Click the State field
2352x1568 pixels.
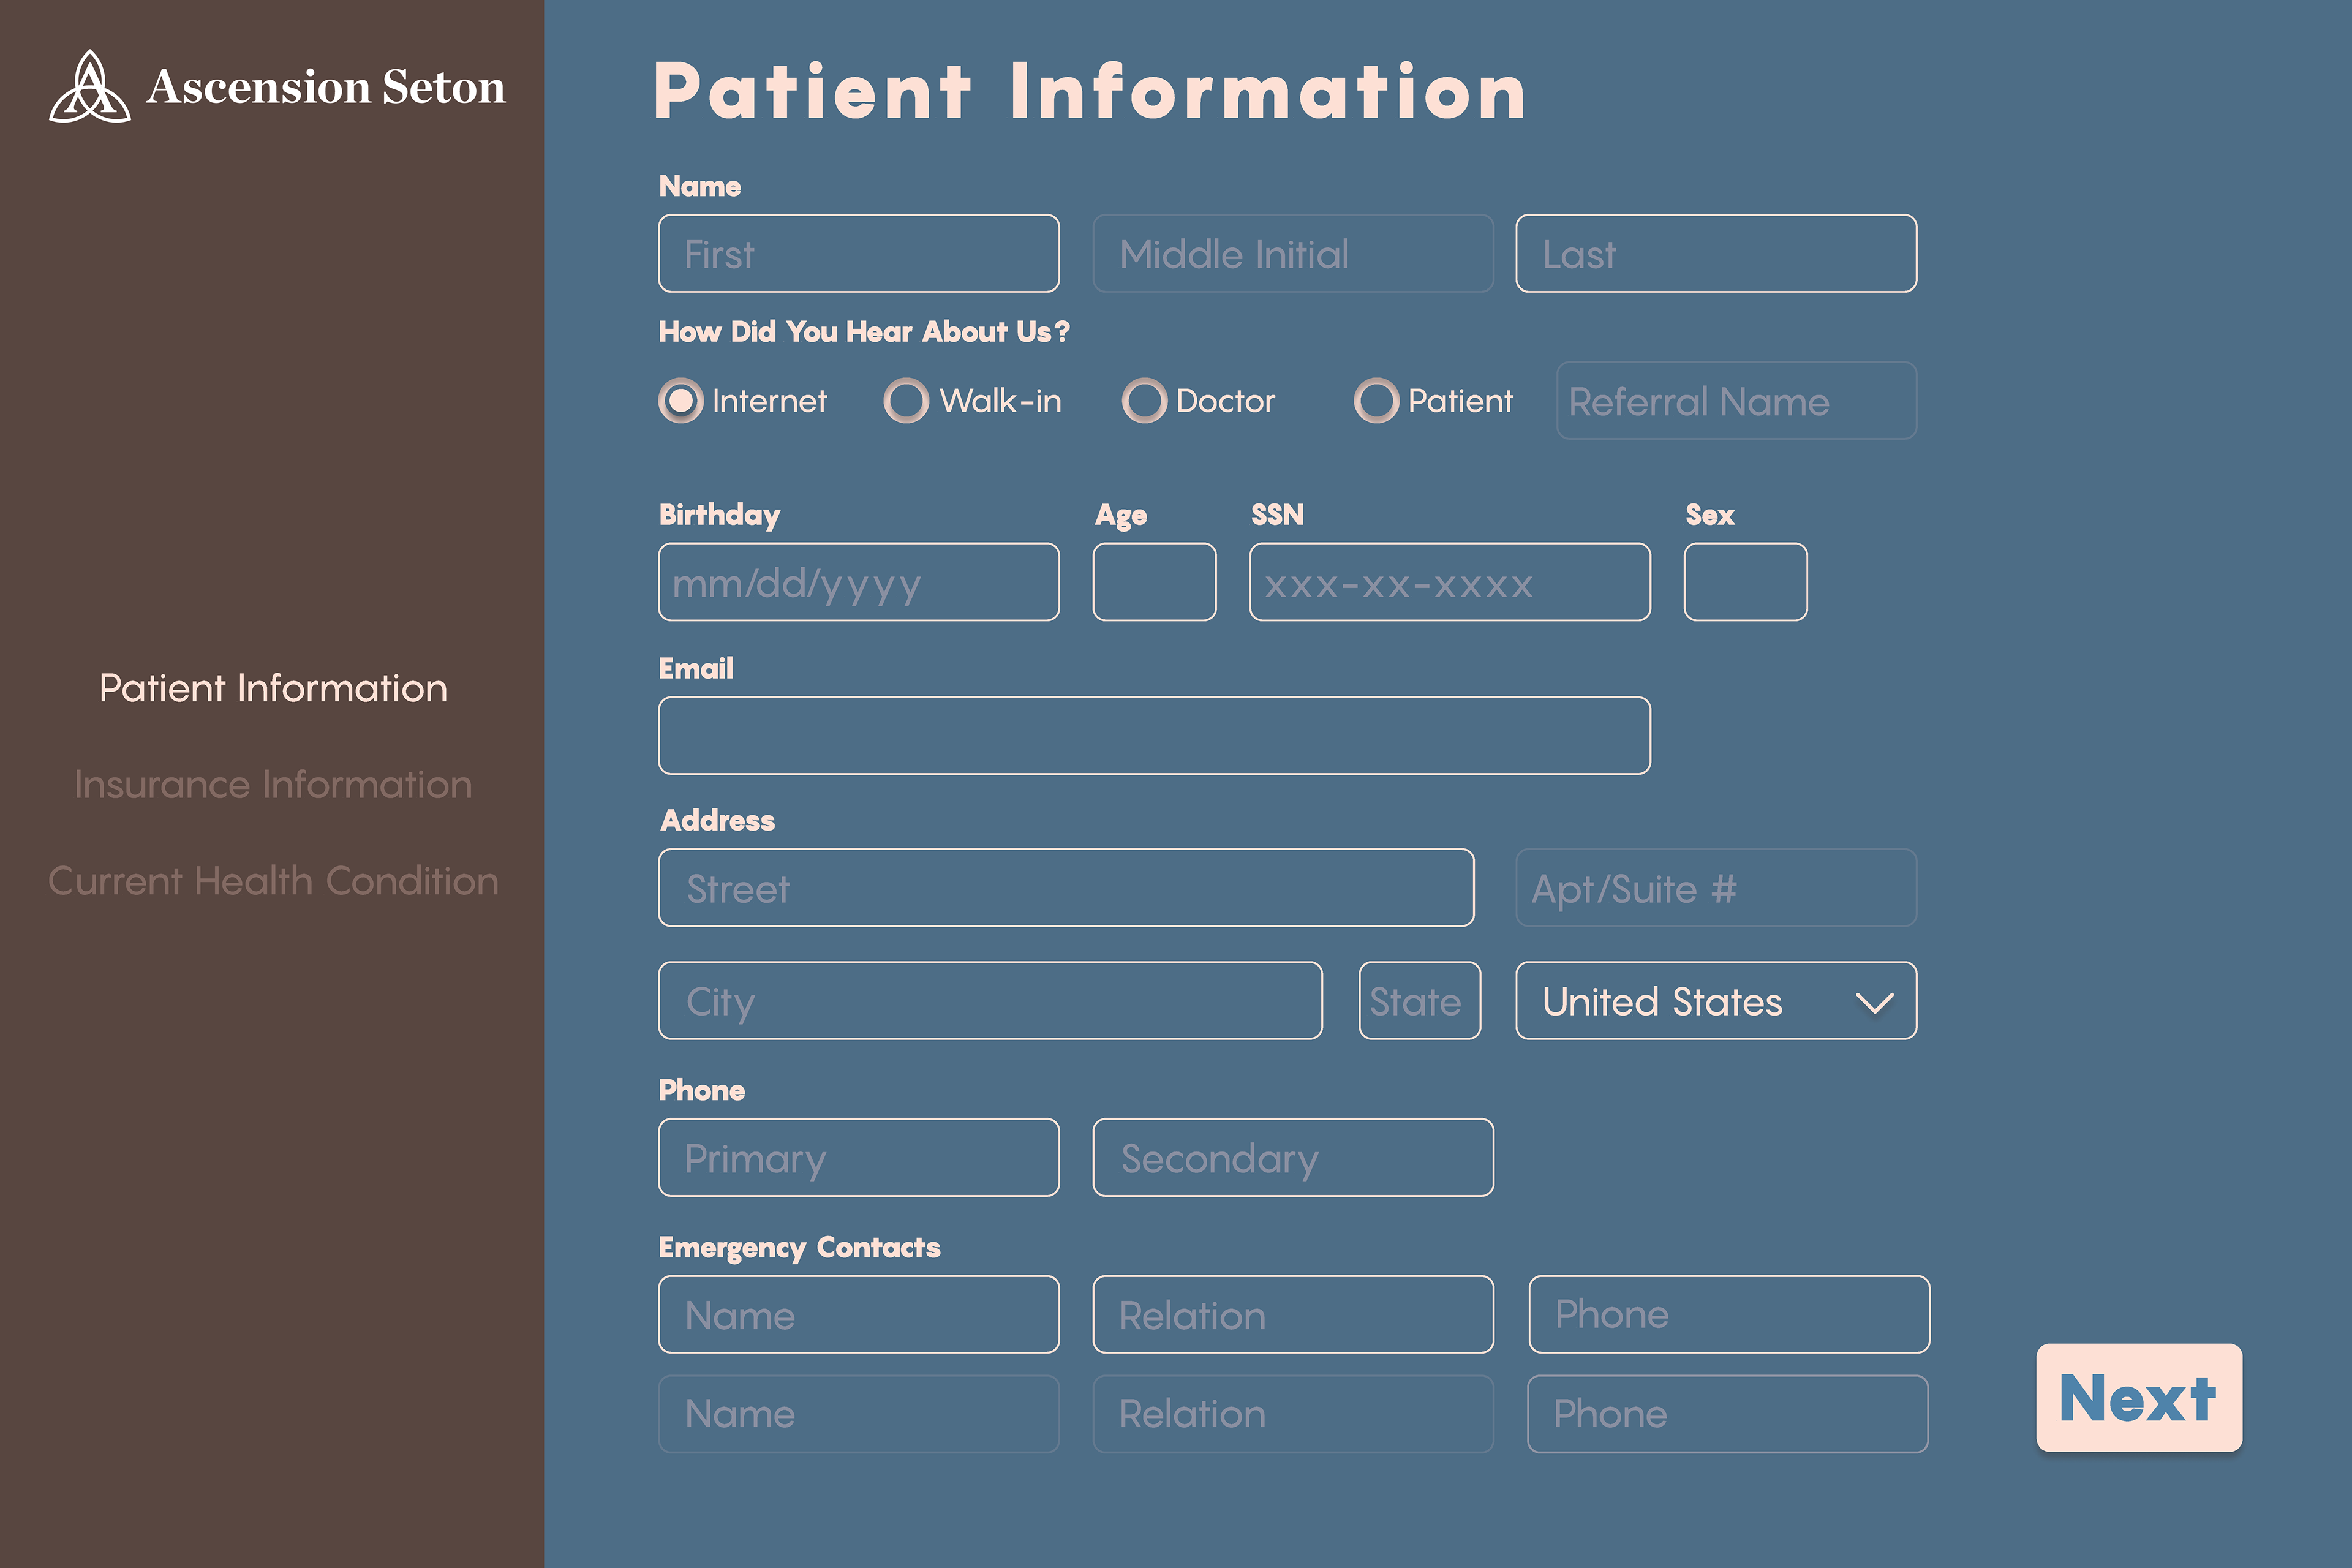[x=1420, y=1001]
